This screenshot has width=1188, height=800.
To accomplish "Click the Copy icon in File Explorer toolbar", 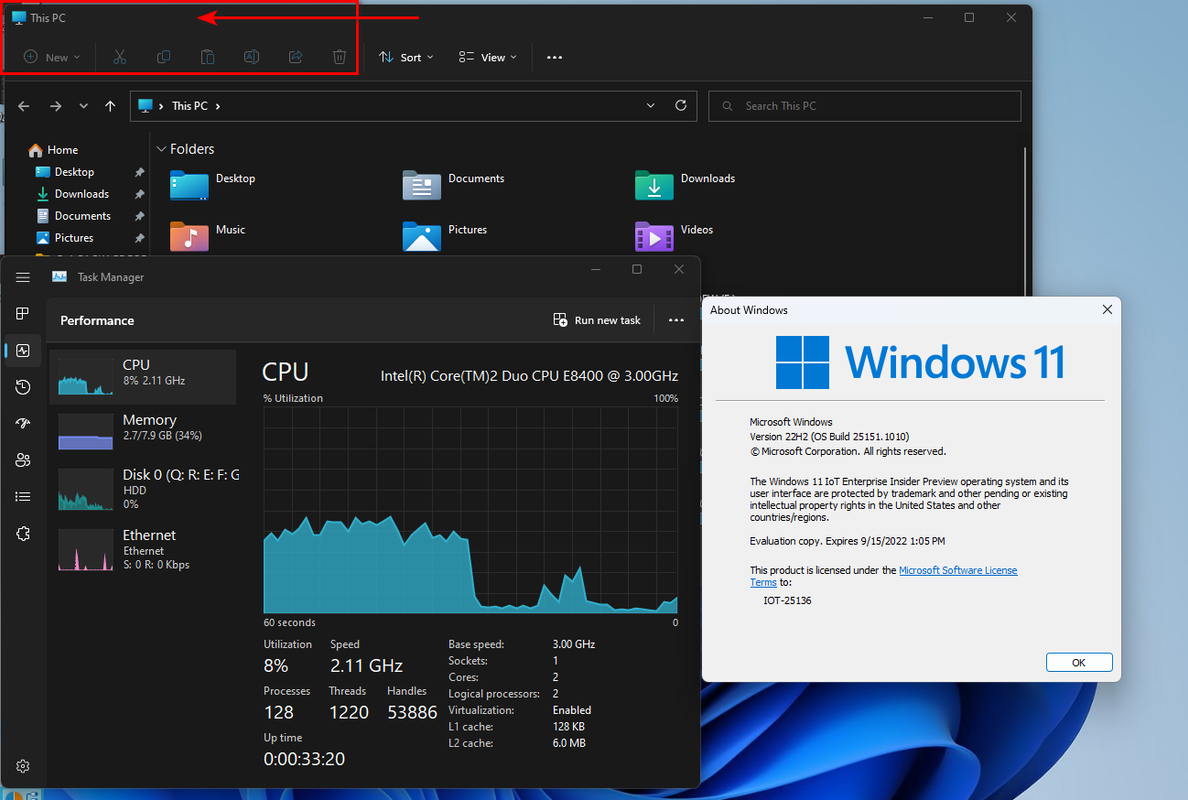I will 164,57.
